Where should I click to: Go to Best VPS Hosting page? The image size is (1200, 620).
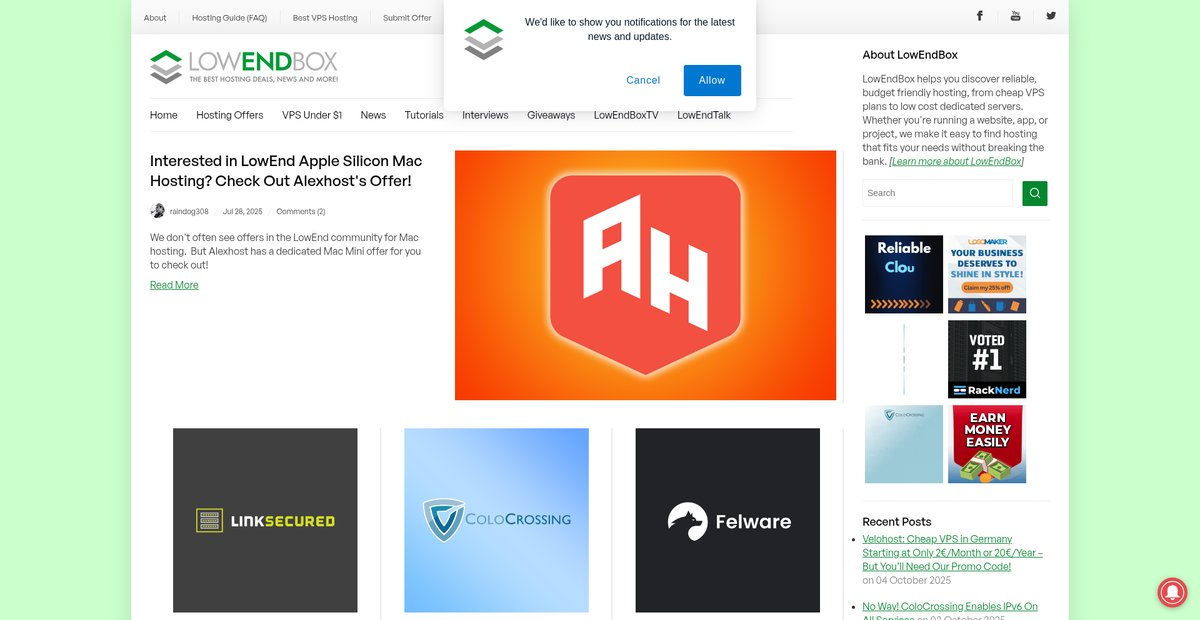pyautogui.click(x=325, y=17)
